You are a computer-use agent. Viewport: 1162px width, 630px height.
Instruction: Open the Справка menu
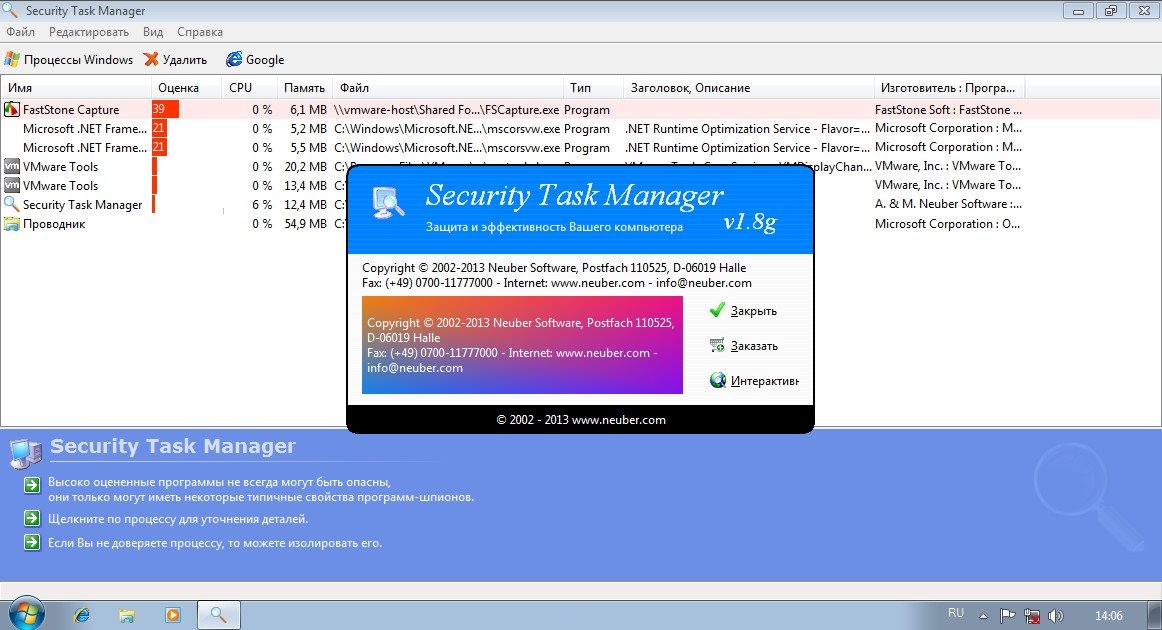coord(200,32)
